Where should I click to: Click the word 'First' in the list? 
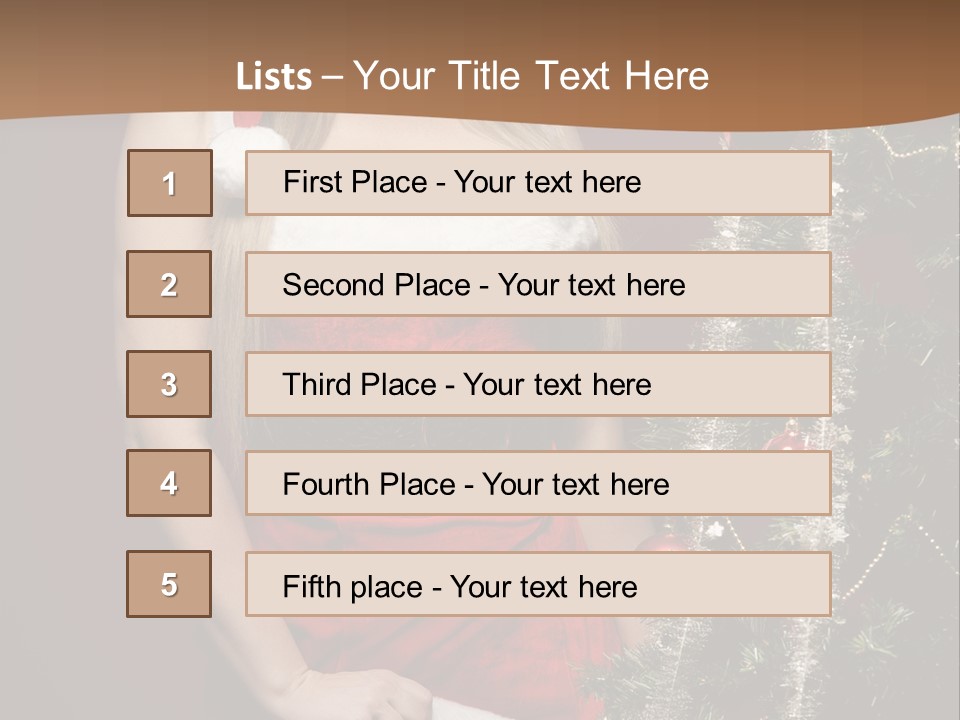tap(311, 182)
